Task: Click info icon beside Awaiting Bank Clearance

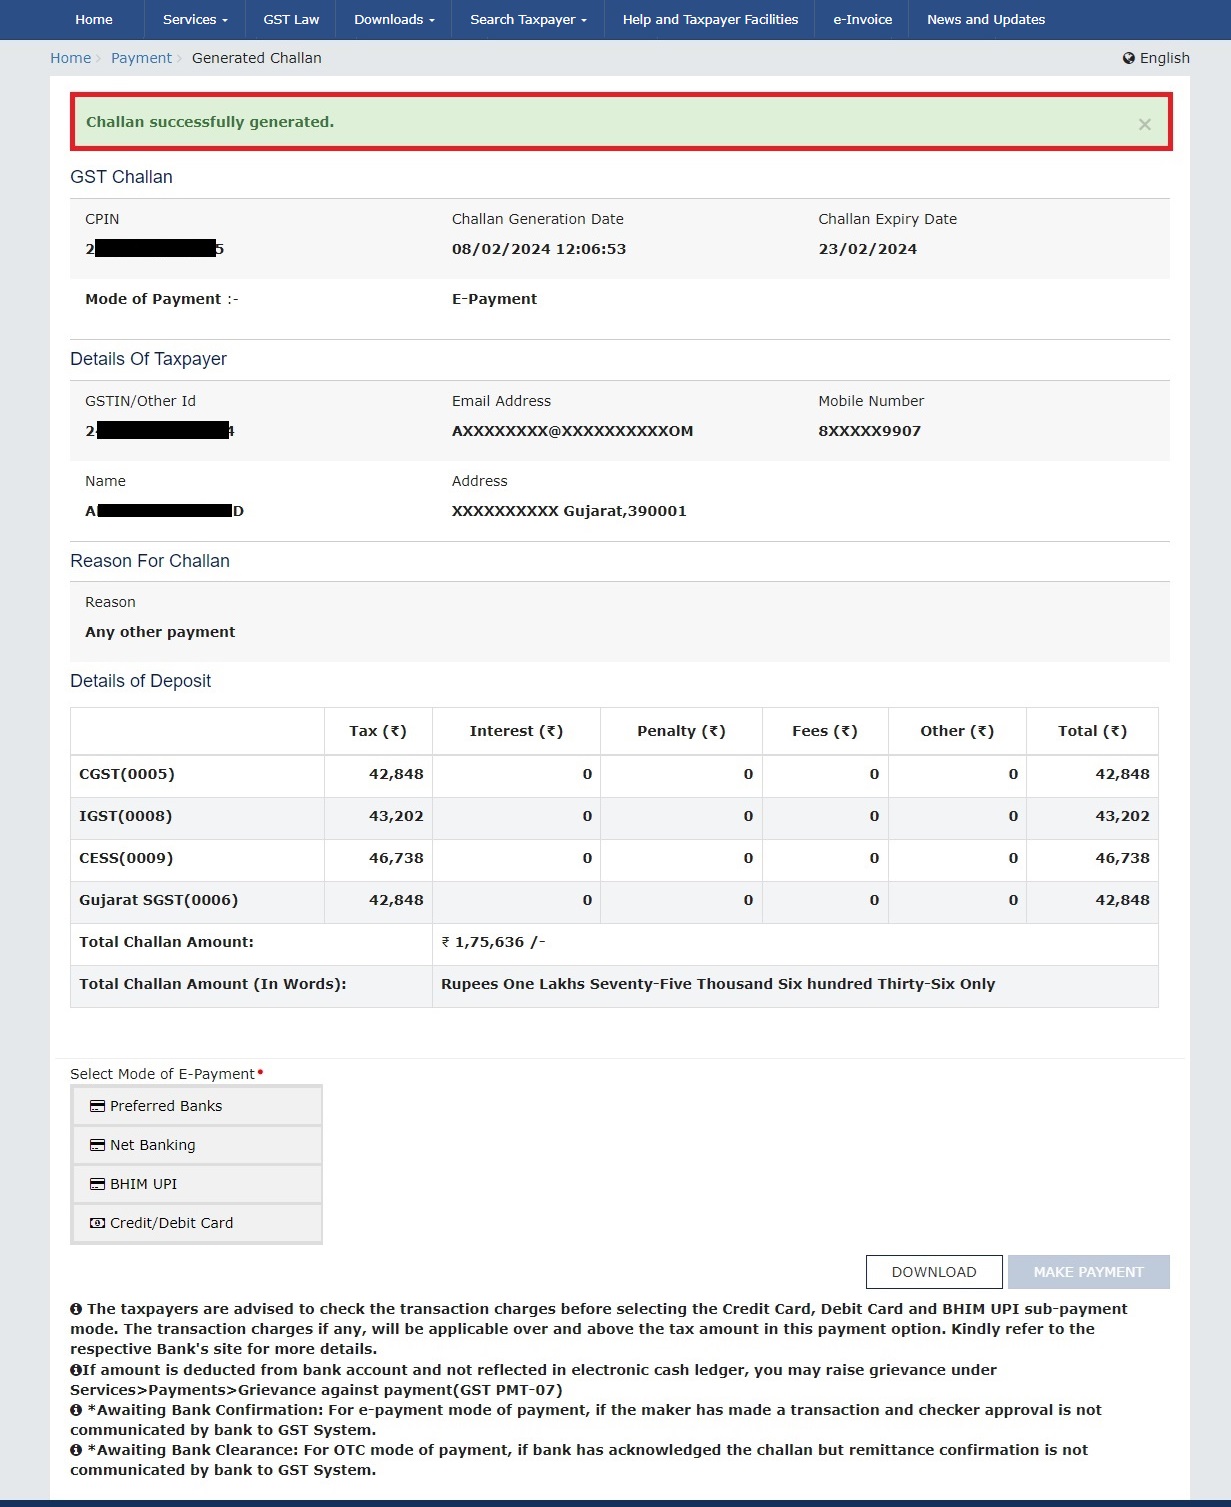Action: point(76,1450)
